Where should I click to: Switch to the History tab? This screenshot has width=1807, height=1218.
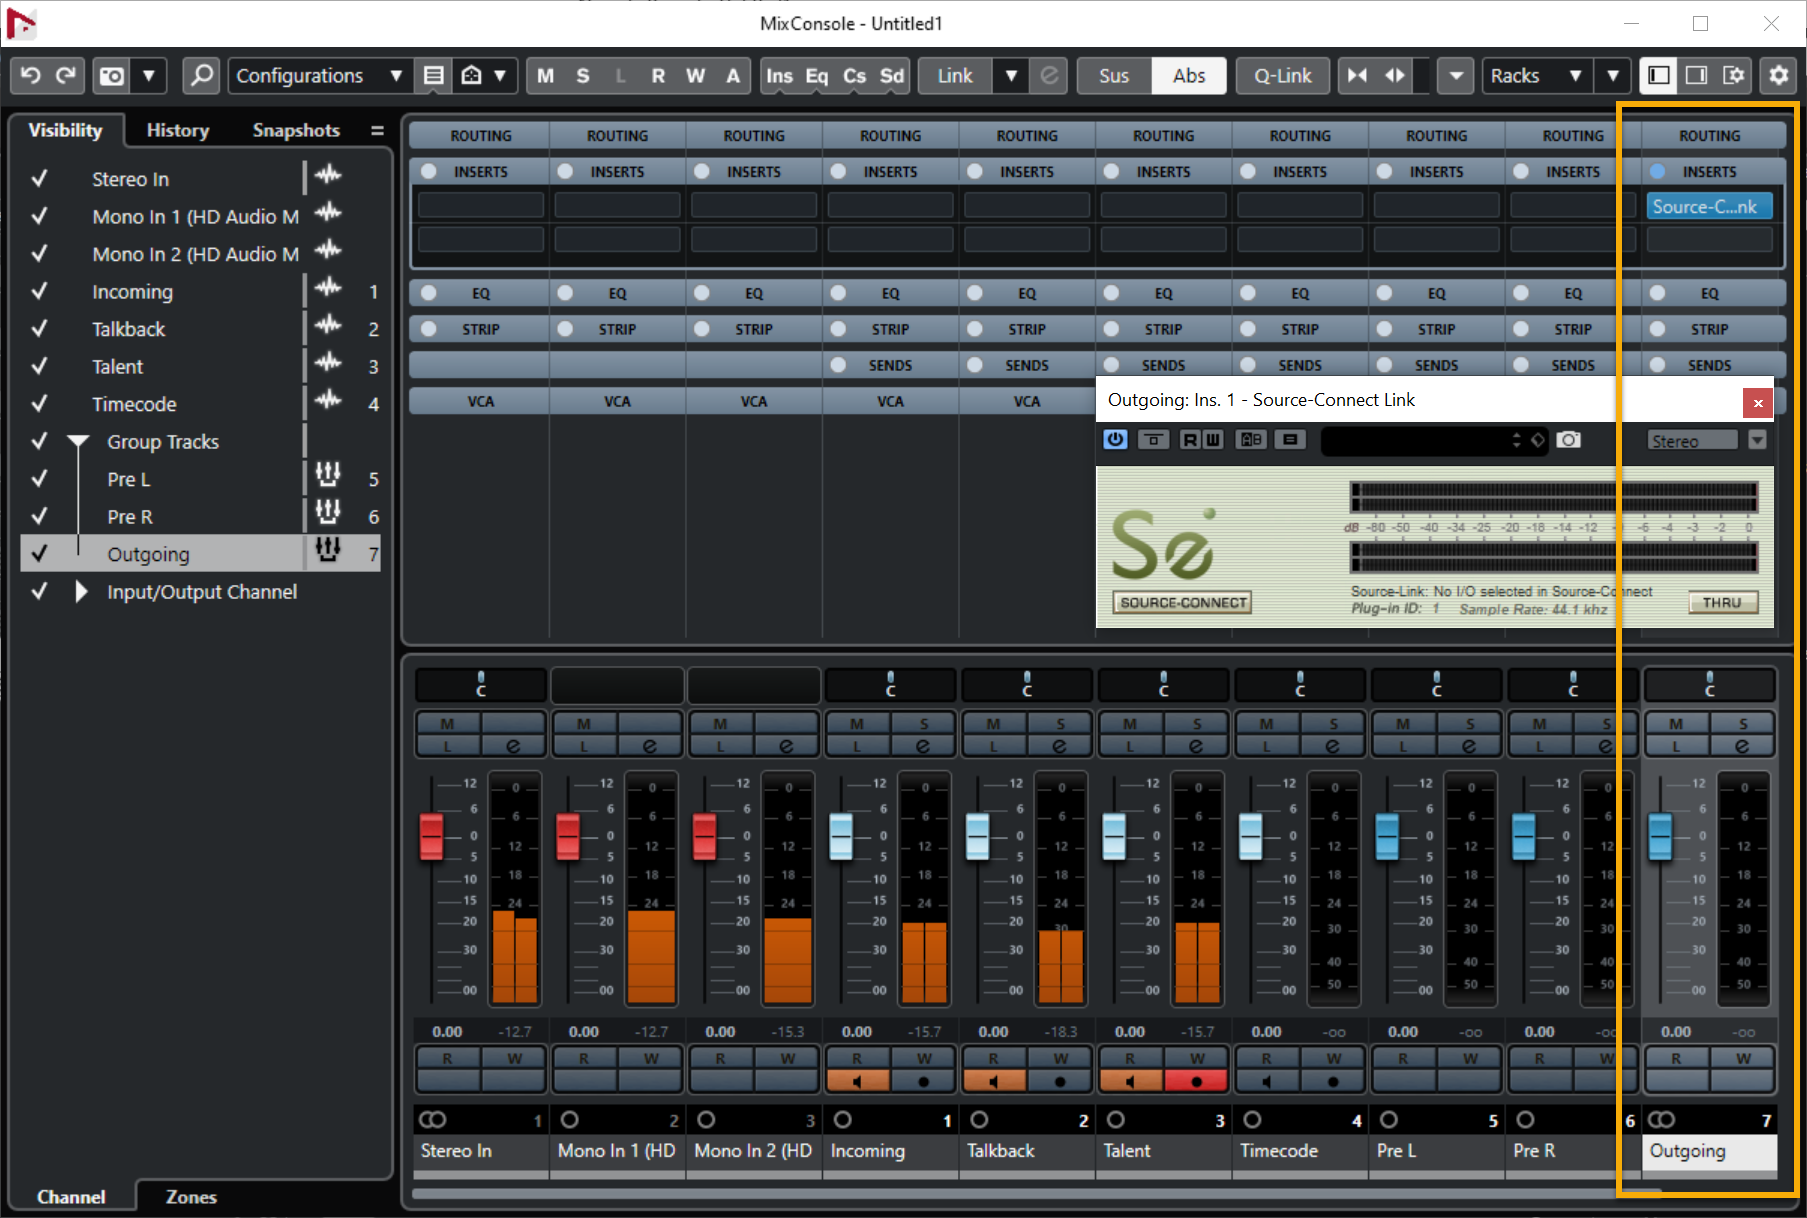click(x=177, y=130)
